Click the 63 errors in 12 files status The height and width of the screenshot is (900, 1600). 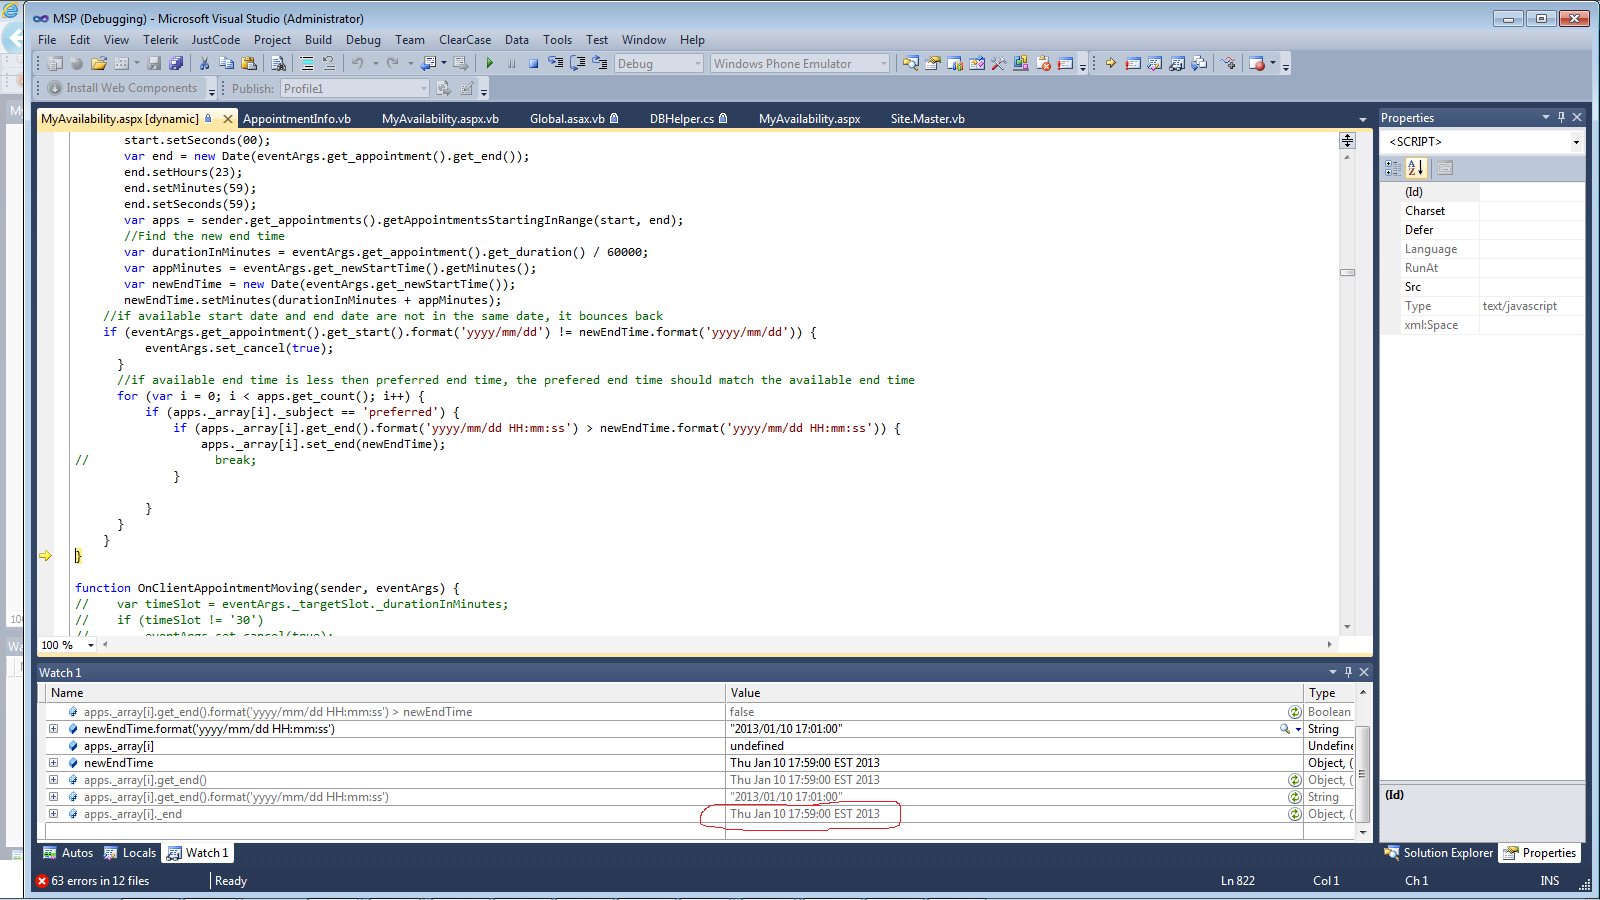click(x=93, y=881)
